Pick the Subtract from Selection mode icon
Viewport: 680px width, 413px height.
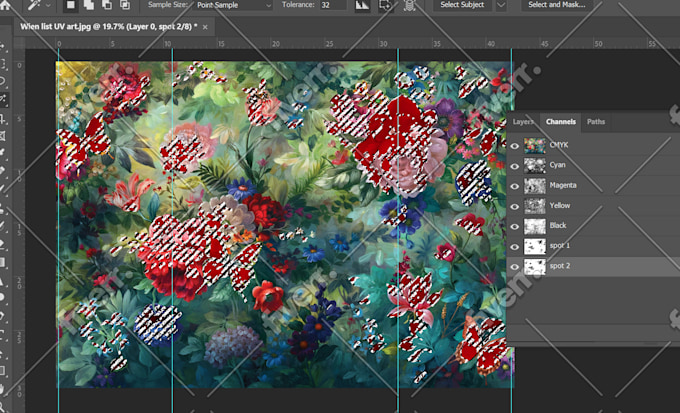(x=106, y=5)
